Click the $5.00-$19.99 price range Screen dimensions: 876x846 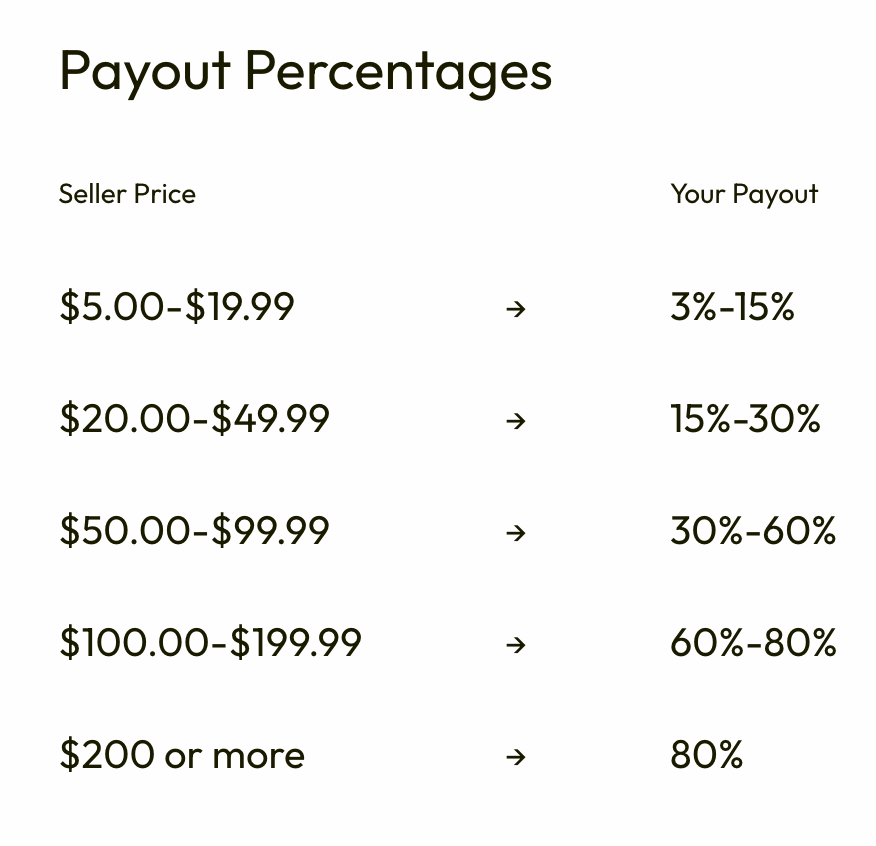click(177, 307)
